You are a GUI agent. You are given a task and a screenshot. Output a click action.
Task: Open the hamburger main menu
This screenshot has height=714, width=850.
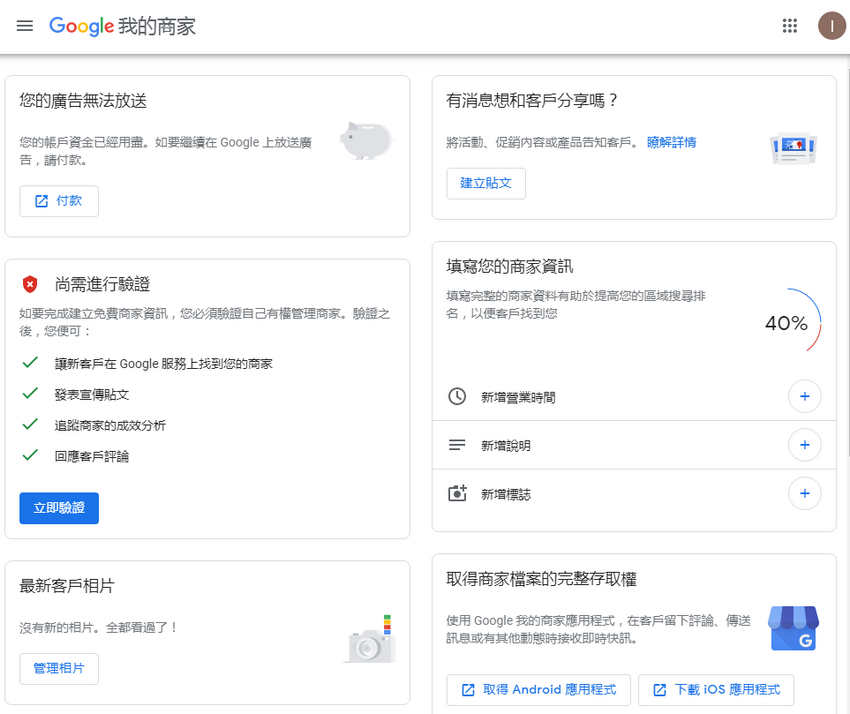[25, 25]
